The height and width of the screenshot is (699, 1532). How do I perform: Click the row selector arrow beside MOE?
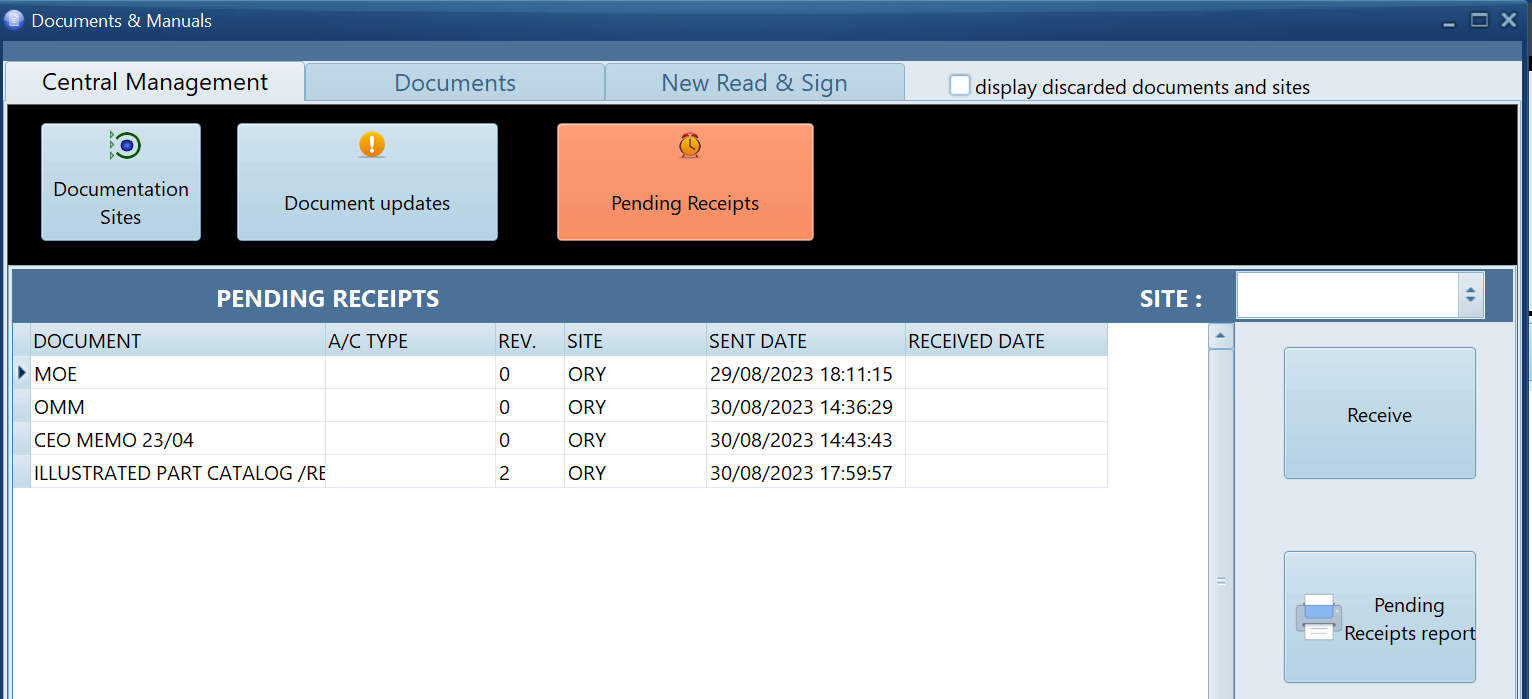(x=22, y=373)
